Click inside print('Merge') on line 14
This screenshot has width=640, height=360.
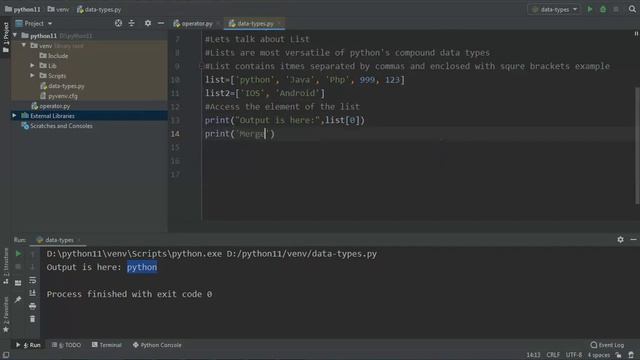[x=240, y=133]
